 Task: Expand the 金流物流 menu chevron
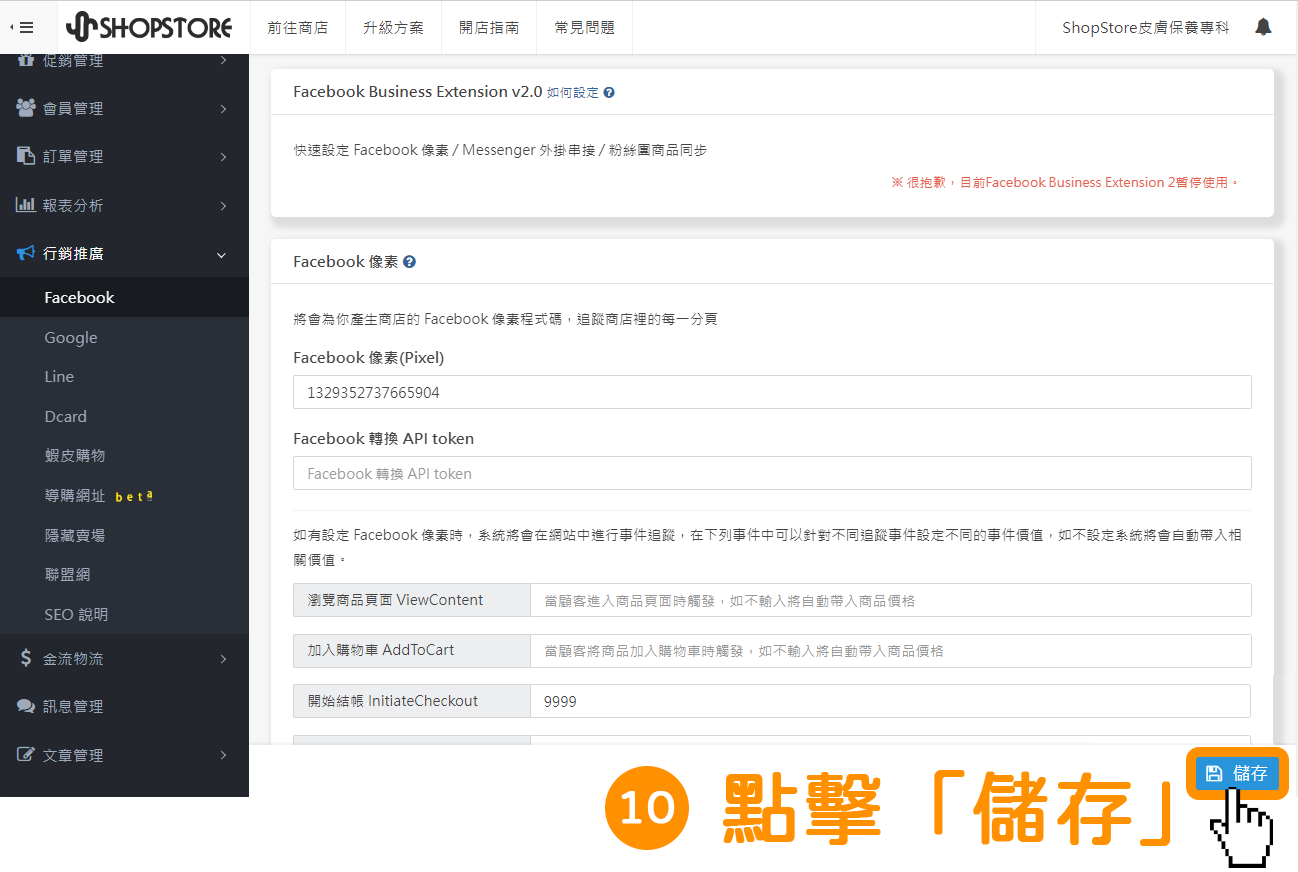click(222, 659)
